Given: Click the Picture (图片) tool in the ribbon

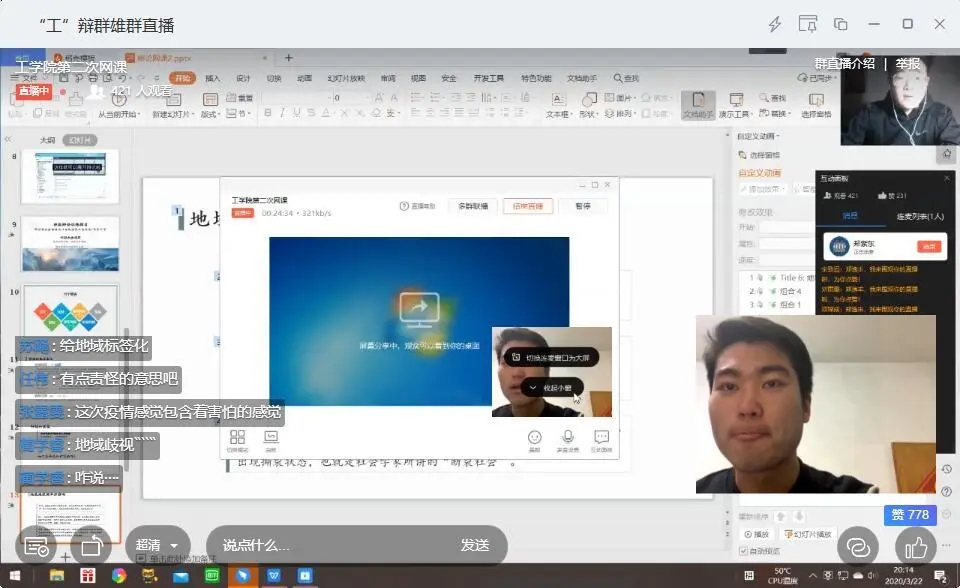Looking at the screenshot, I should 620,97.
